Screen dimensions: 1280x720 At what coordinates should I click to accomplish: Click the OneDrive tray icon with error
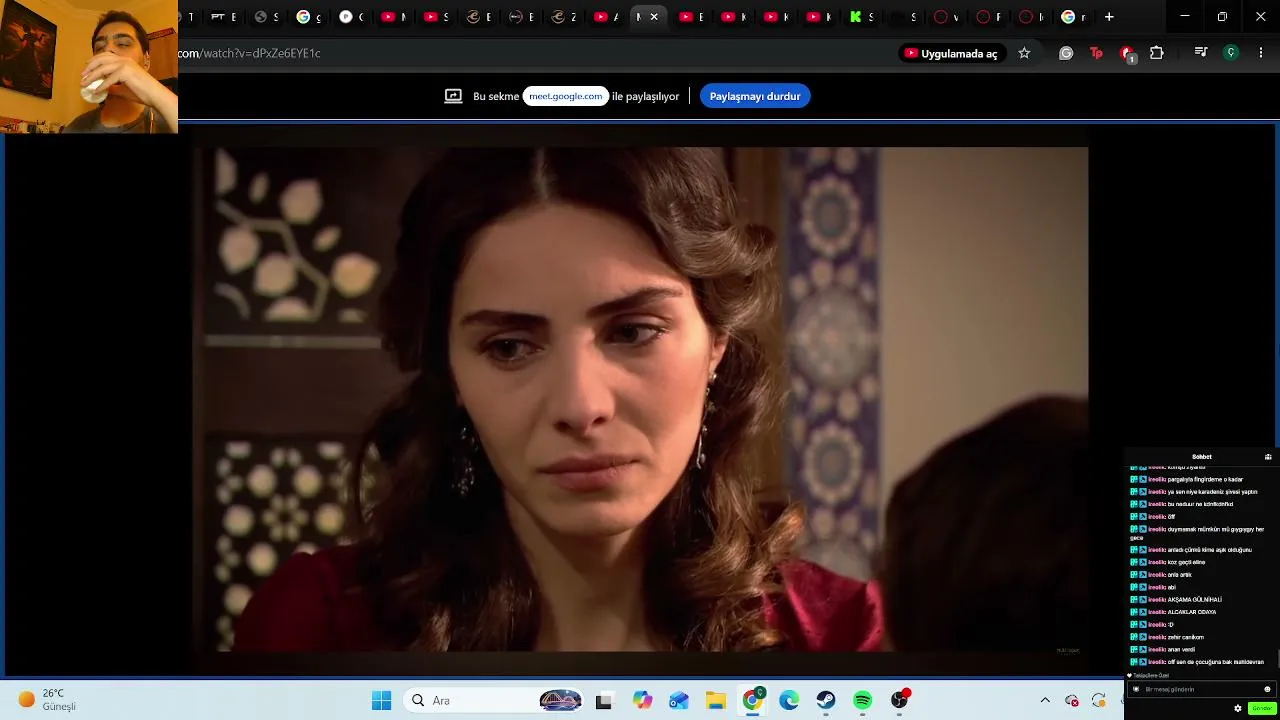click(x=1072, y=701)
